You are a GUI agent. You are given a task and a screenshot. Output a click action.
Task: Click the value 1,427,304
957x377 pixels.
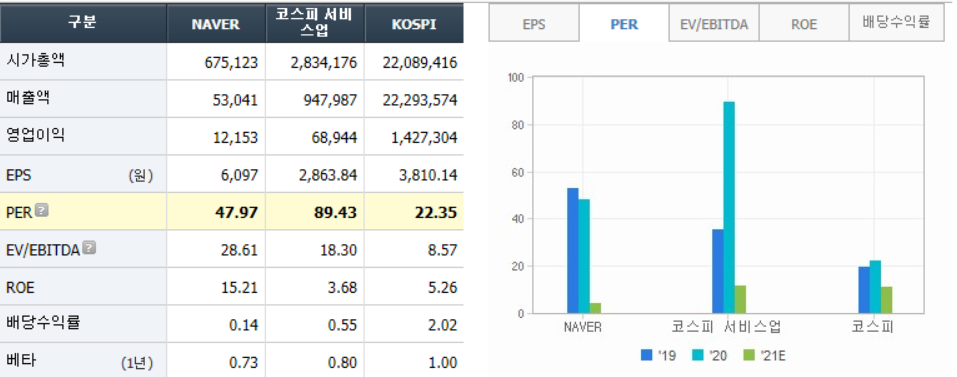(x=424, y=138)
